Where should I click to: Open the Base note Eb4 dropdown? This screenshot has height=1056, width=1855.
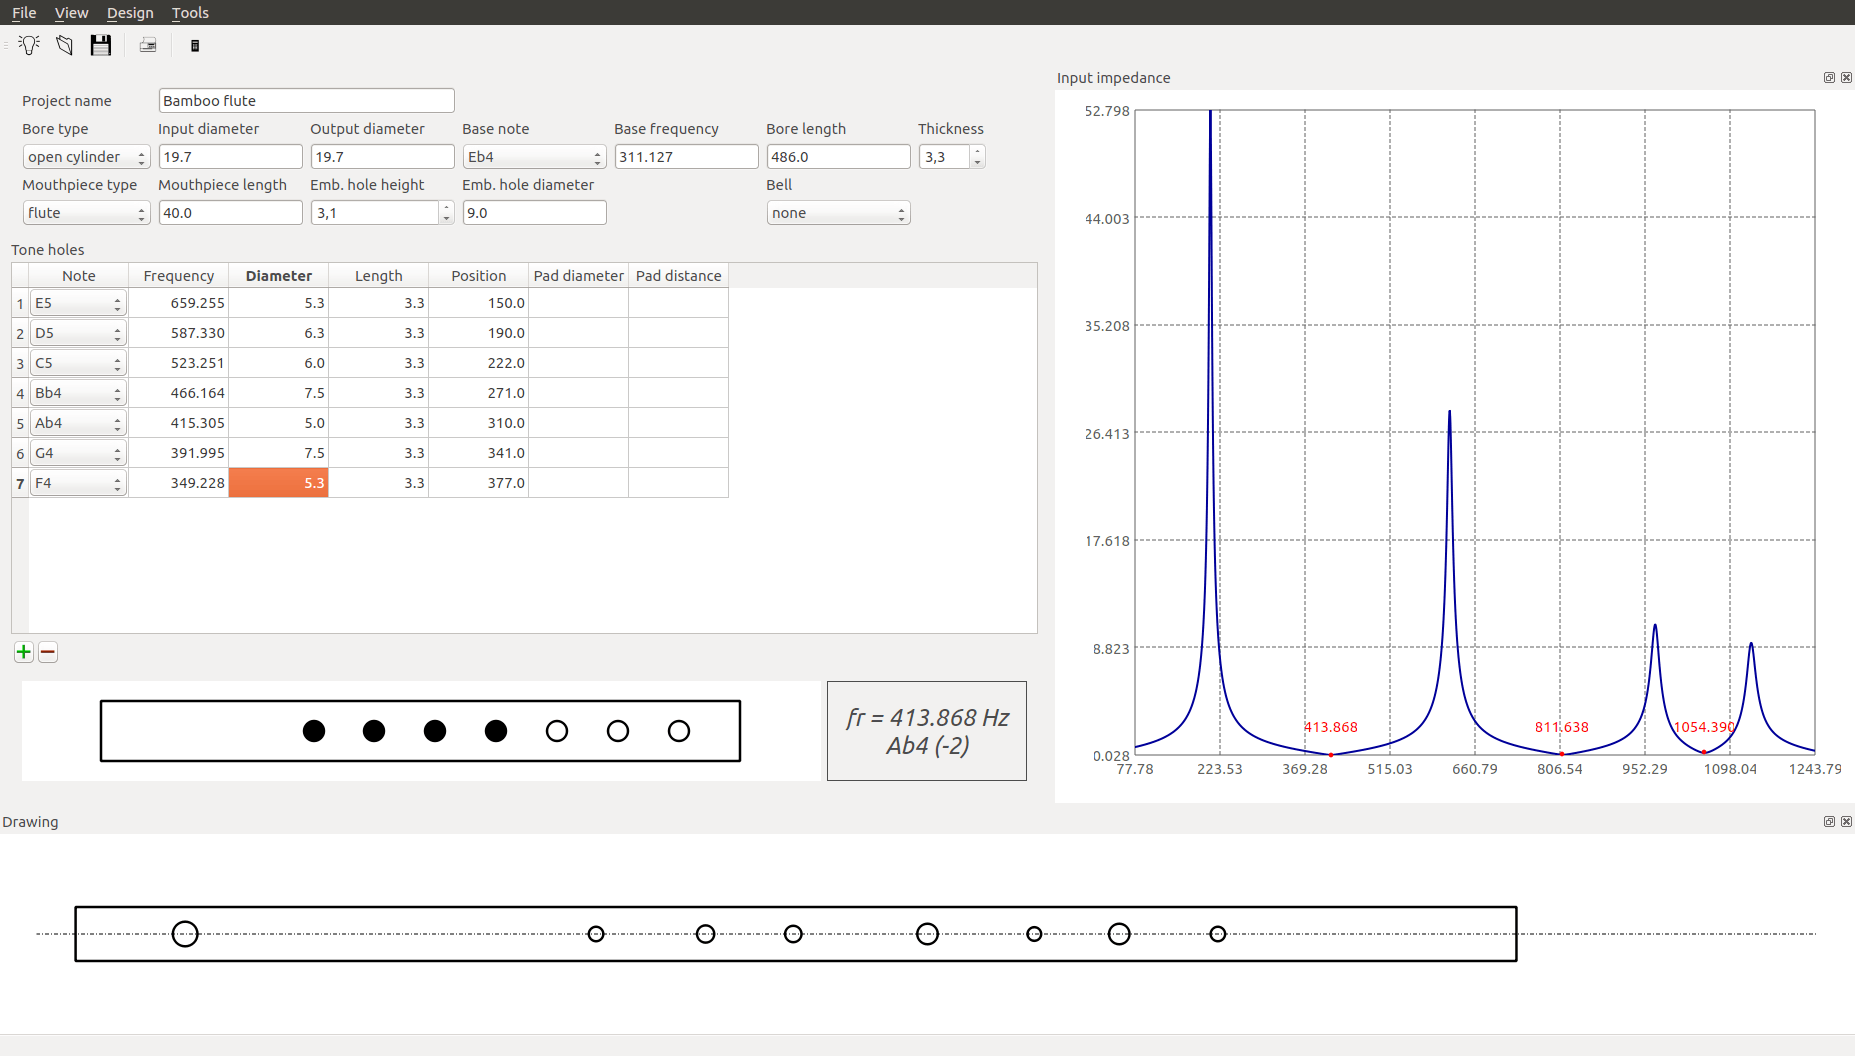534,157
